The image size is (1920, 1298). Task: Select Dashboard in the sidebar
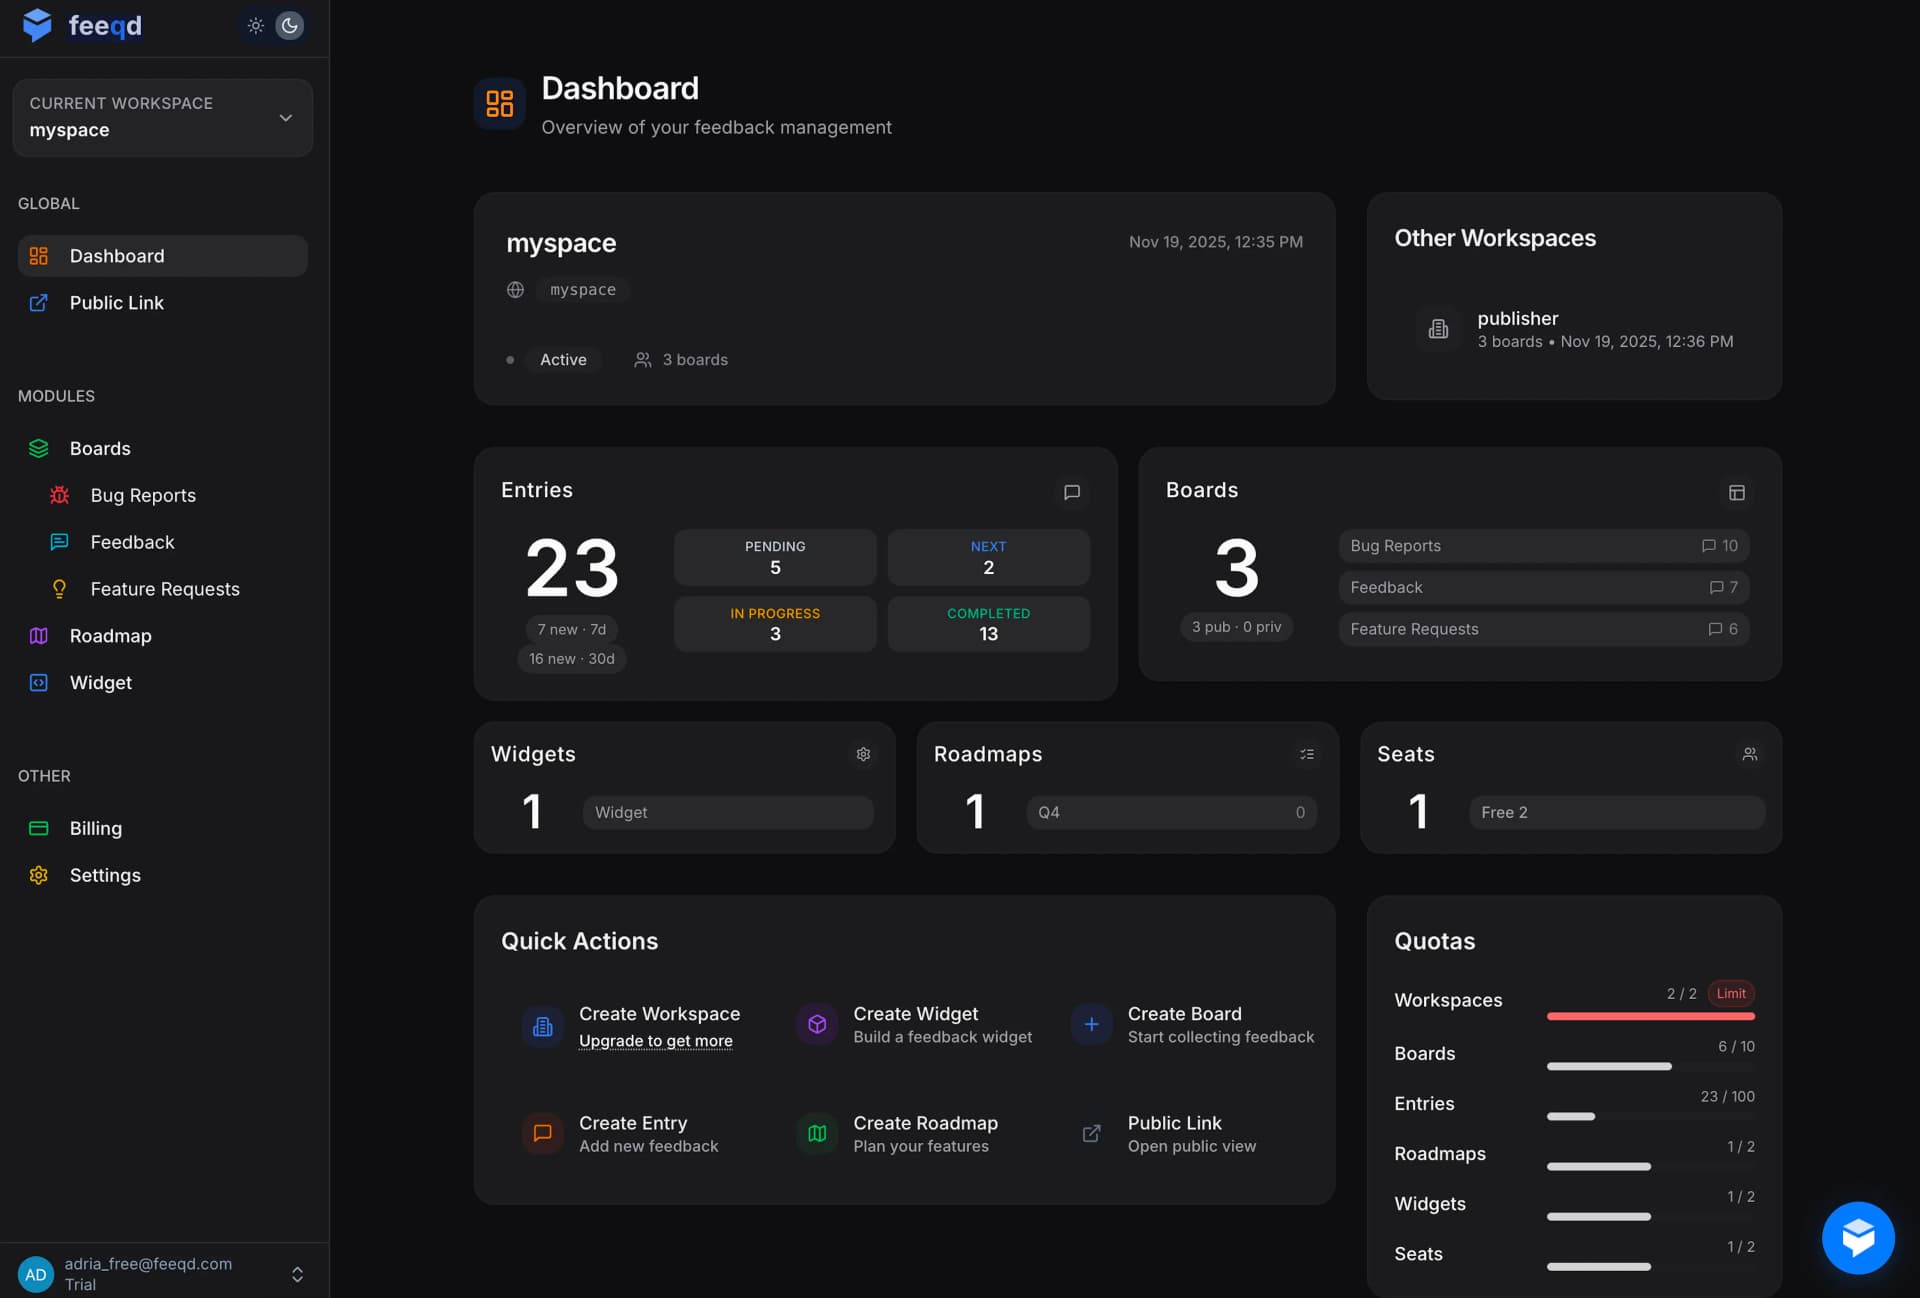(x=117, y=256)
